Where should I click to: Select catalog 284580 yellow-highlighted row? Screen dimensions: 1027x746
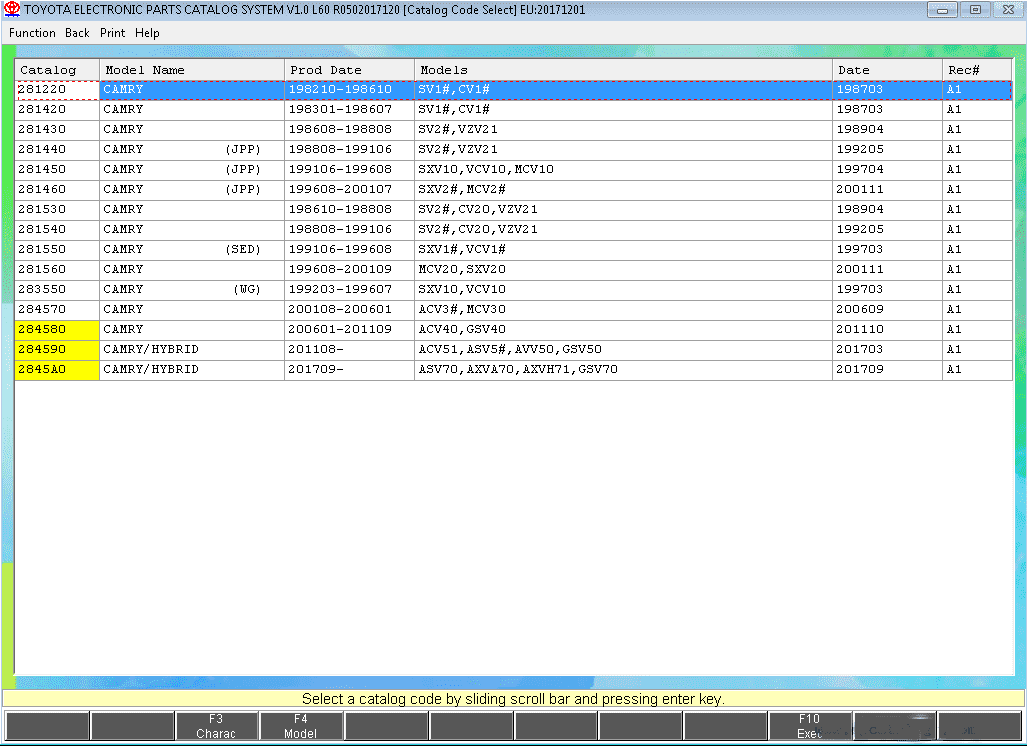[x=514, y=329]
